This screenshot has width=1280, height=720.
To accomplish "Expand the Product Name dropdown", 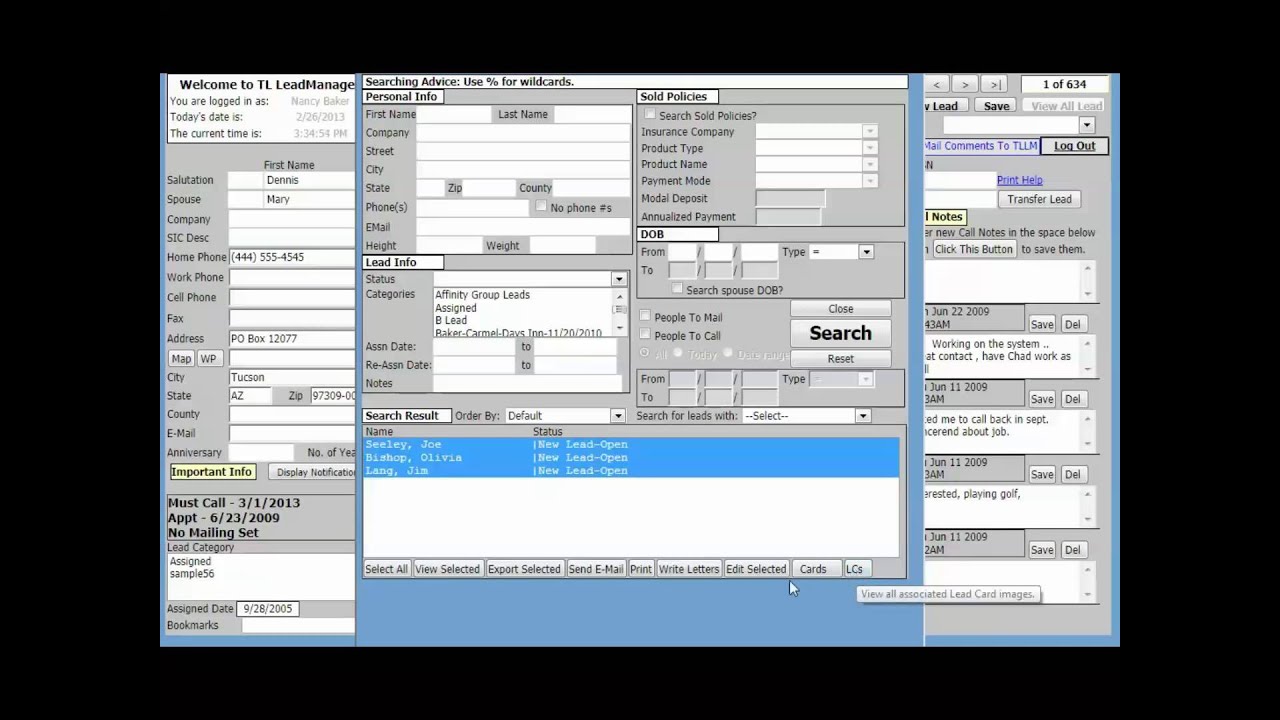I will [x=870, y=164].
